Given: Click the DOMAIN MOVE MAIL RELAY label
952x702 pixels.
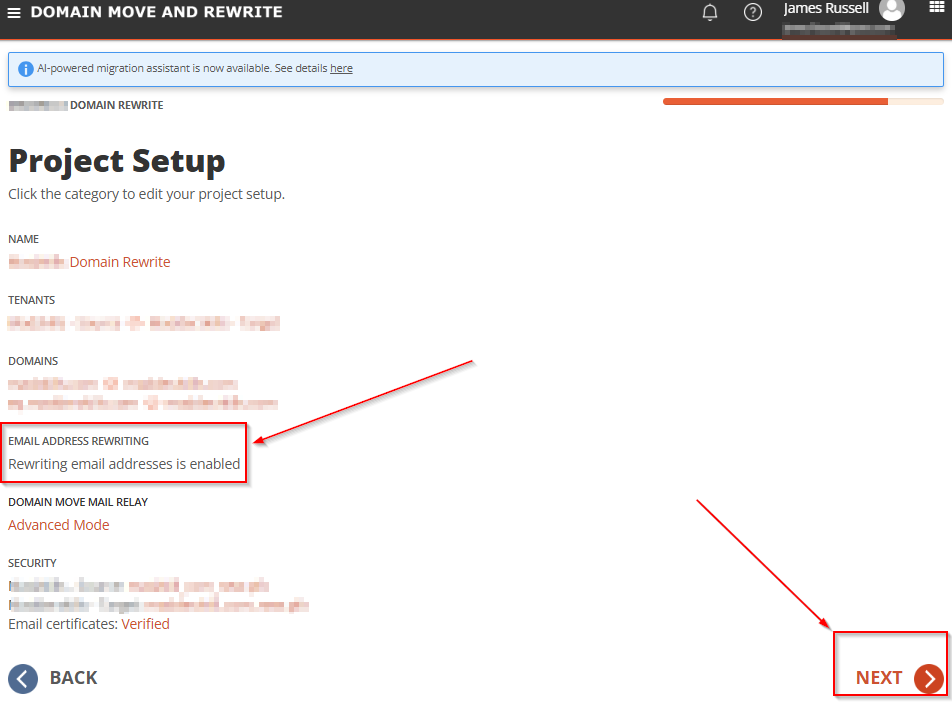Looking at the screenshot, I should click(78, 502).
